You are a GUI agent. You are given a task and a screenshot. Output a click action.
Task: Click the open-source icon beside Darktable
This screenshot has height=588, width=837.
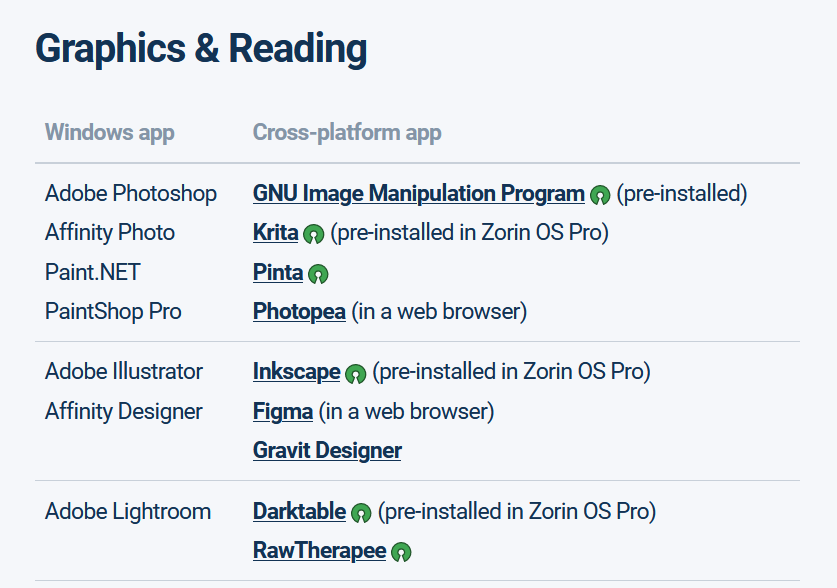point(361,514)
